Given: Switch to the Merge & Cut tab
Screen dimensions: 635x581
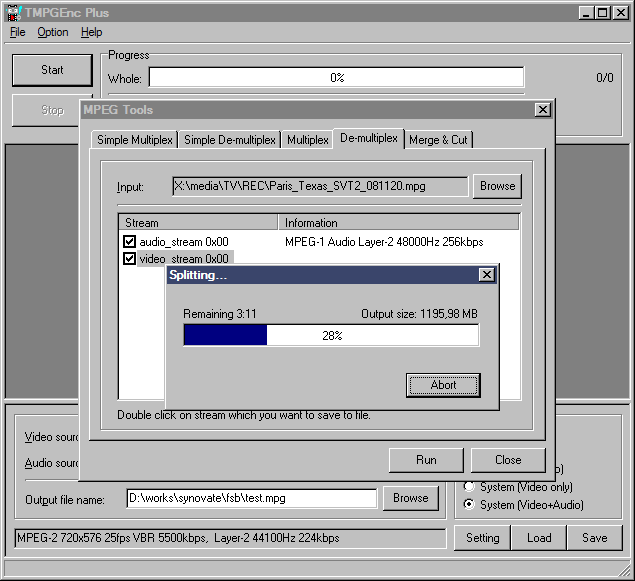Looking at the screenshot, I should click(438, 140).
